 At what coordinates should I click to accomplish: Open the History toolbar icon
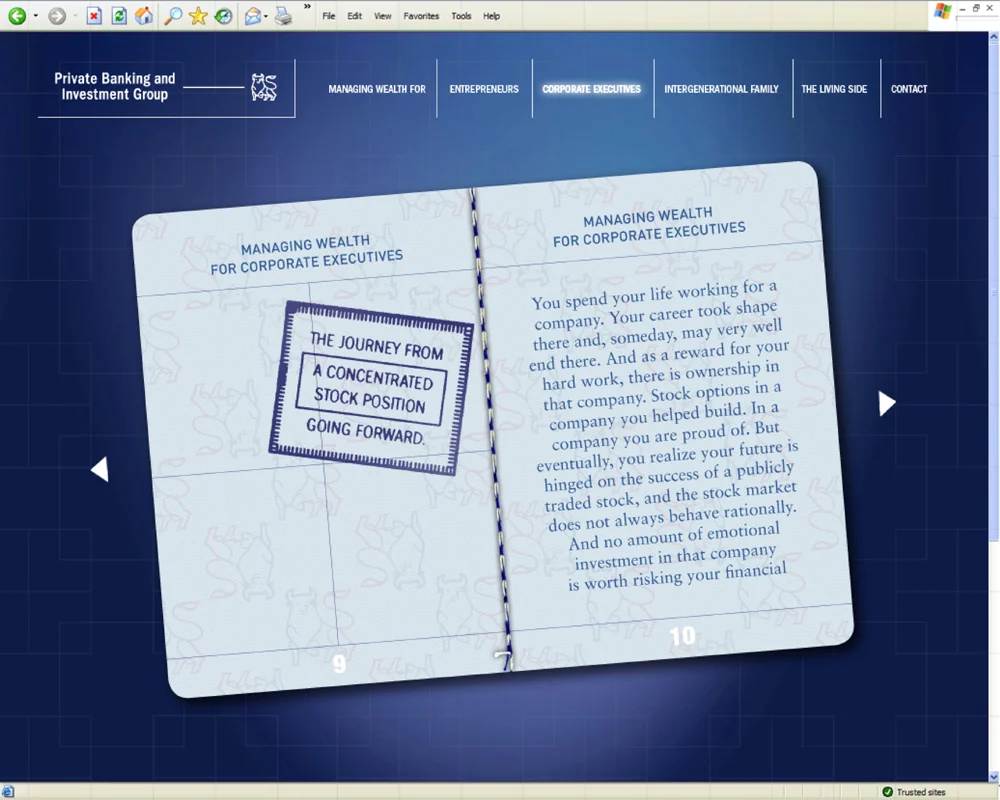223,16
